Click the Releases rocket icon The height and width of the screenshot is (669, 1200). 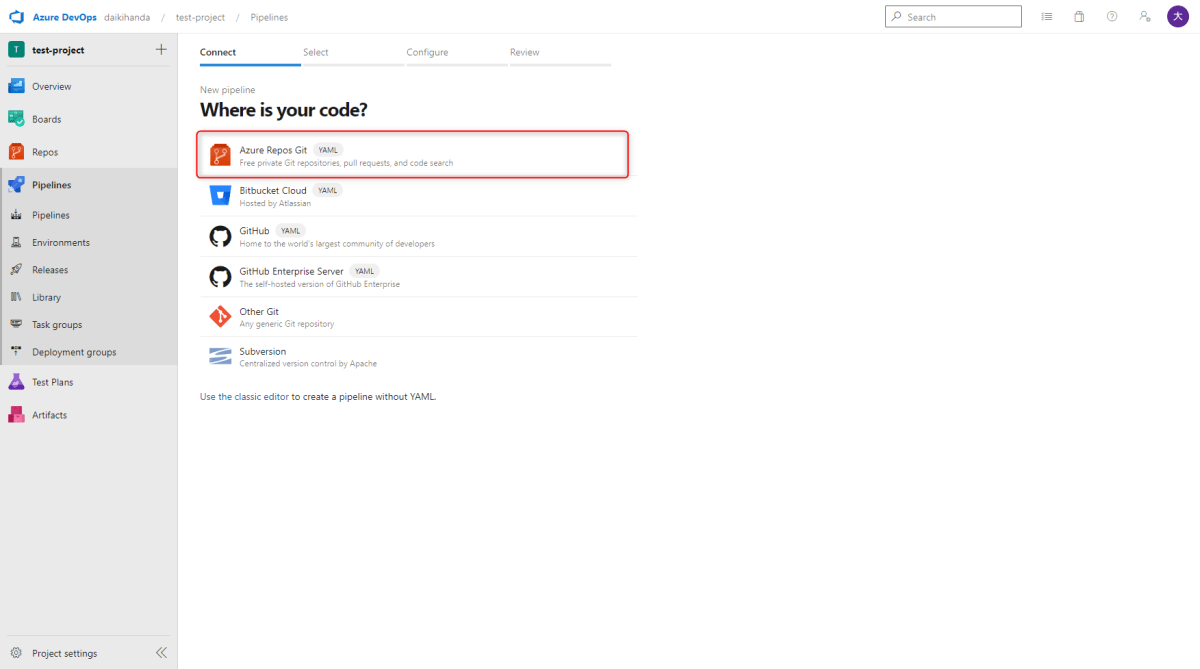[16, 270]
